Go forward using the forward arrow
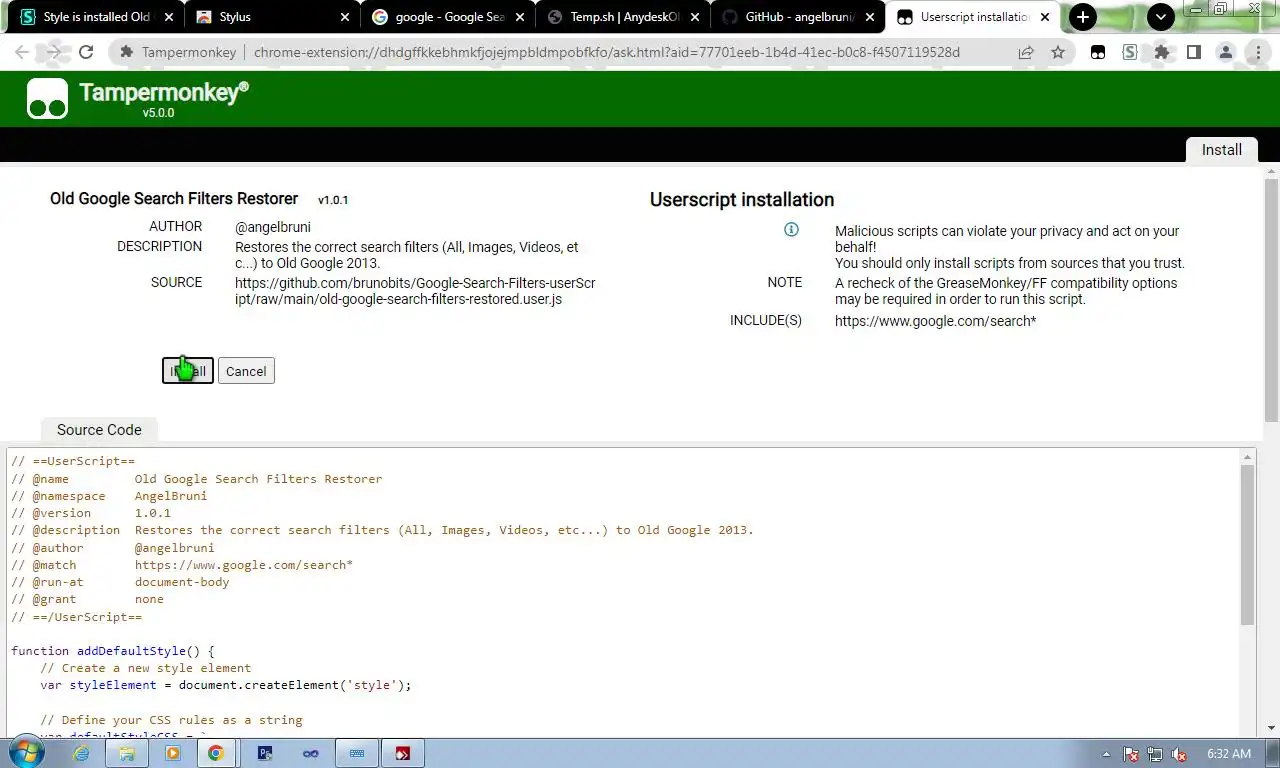This screenshot has width=1280, height=768. [x=54, y=53]
